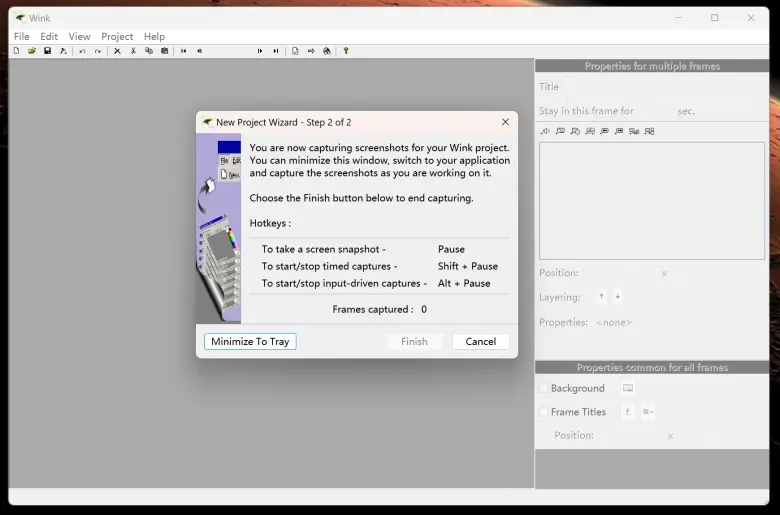The width and height of the screenshot is (780, 515).
Task: Click the wizard illustration image
Action: [x=219, y=228]
